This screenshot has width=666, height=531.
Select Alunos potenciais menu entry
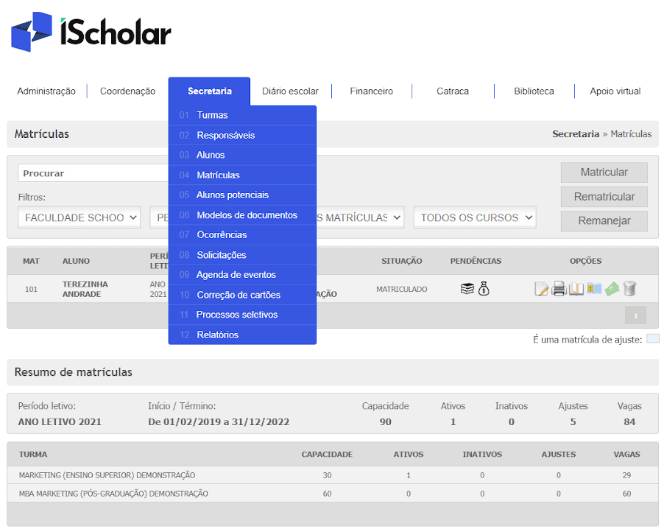pos(243,195)
